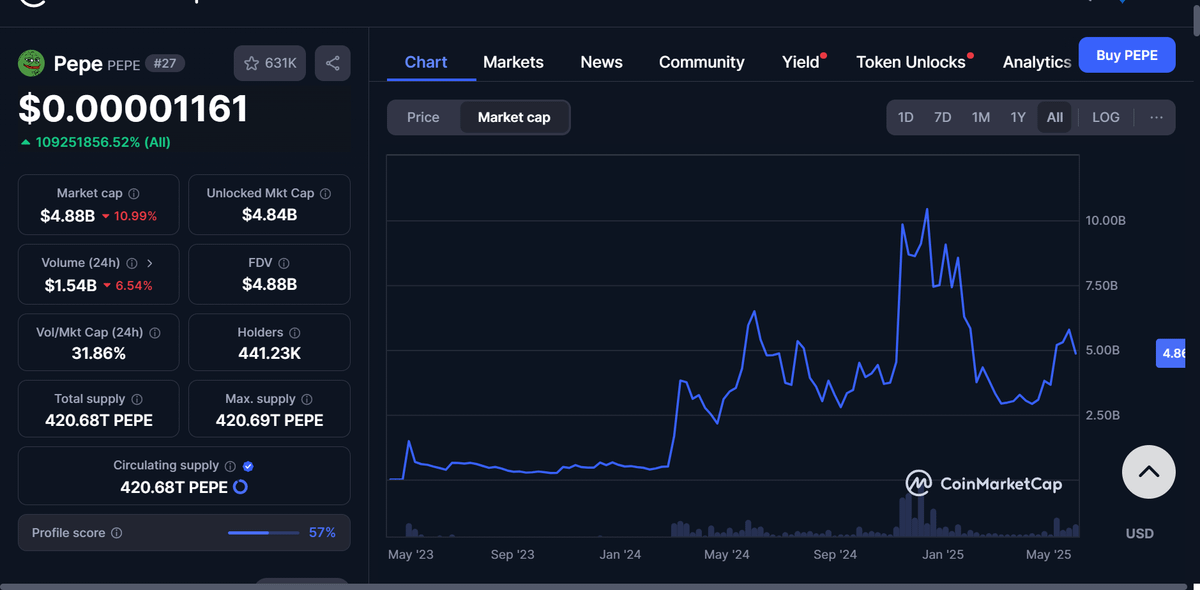The height and width of the screenshot is (590, 1200).
Task: Click the USD currency label
Action: (x=1140, y=533)
